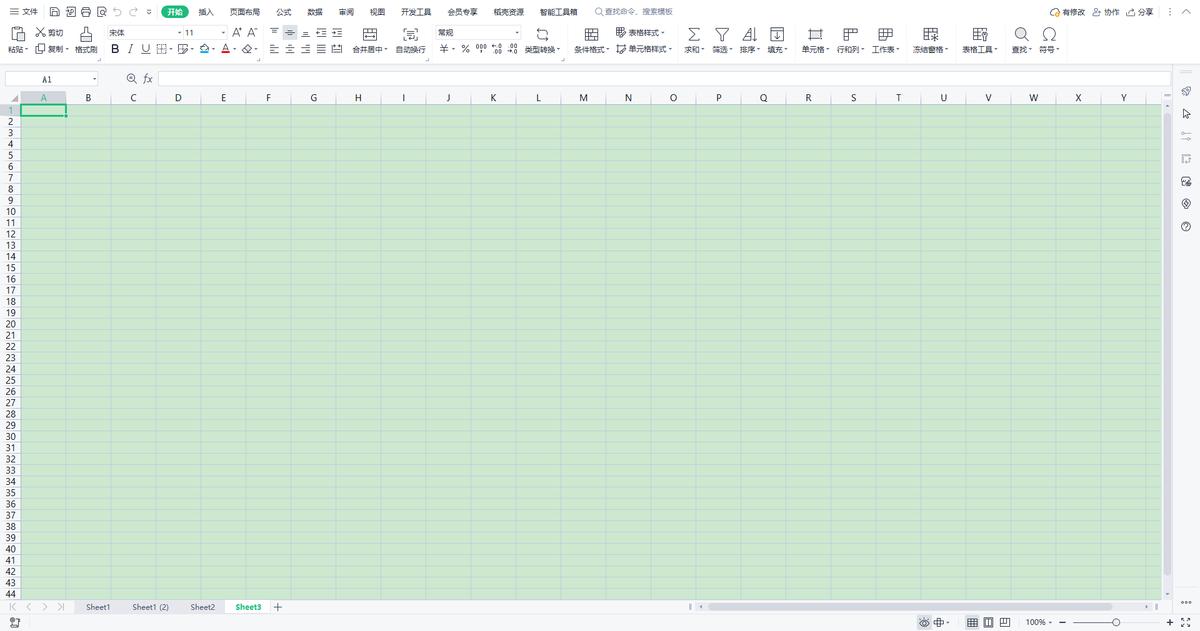This screenshot has height=631, width=1200.
Task: Toggle Underline formatting
Action: click(146, 49)
